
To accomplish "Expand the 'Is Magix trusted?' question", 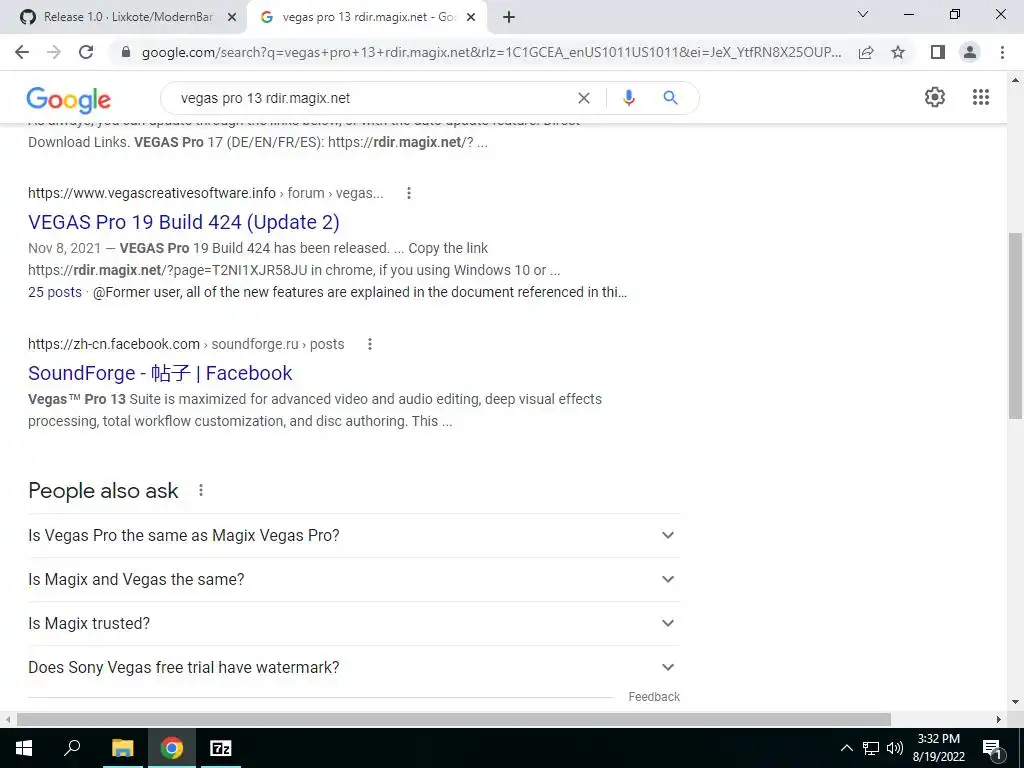I will point(353,624).
